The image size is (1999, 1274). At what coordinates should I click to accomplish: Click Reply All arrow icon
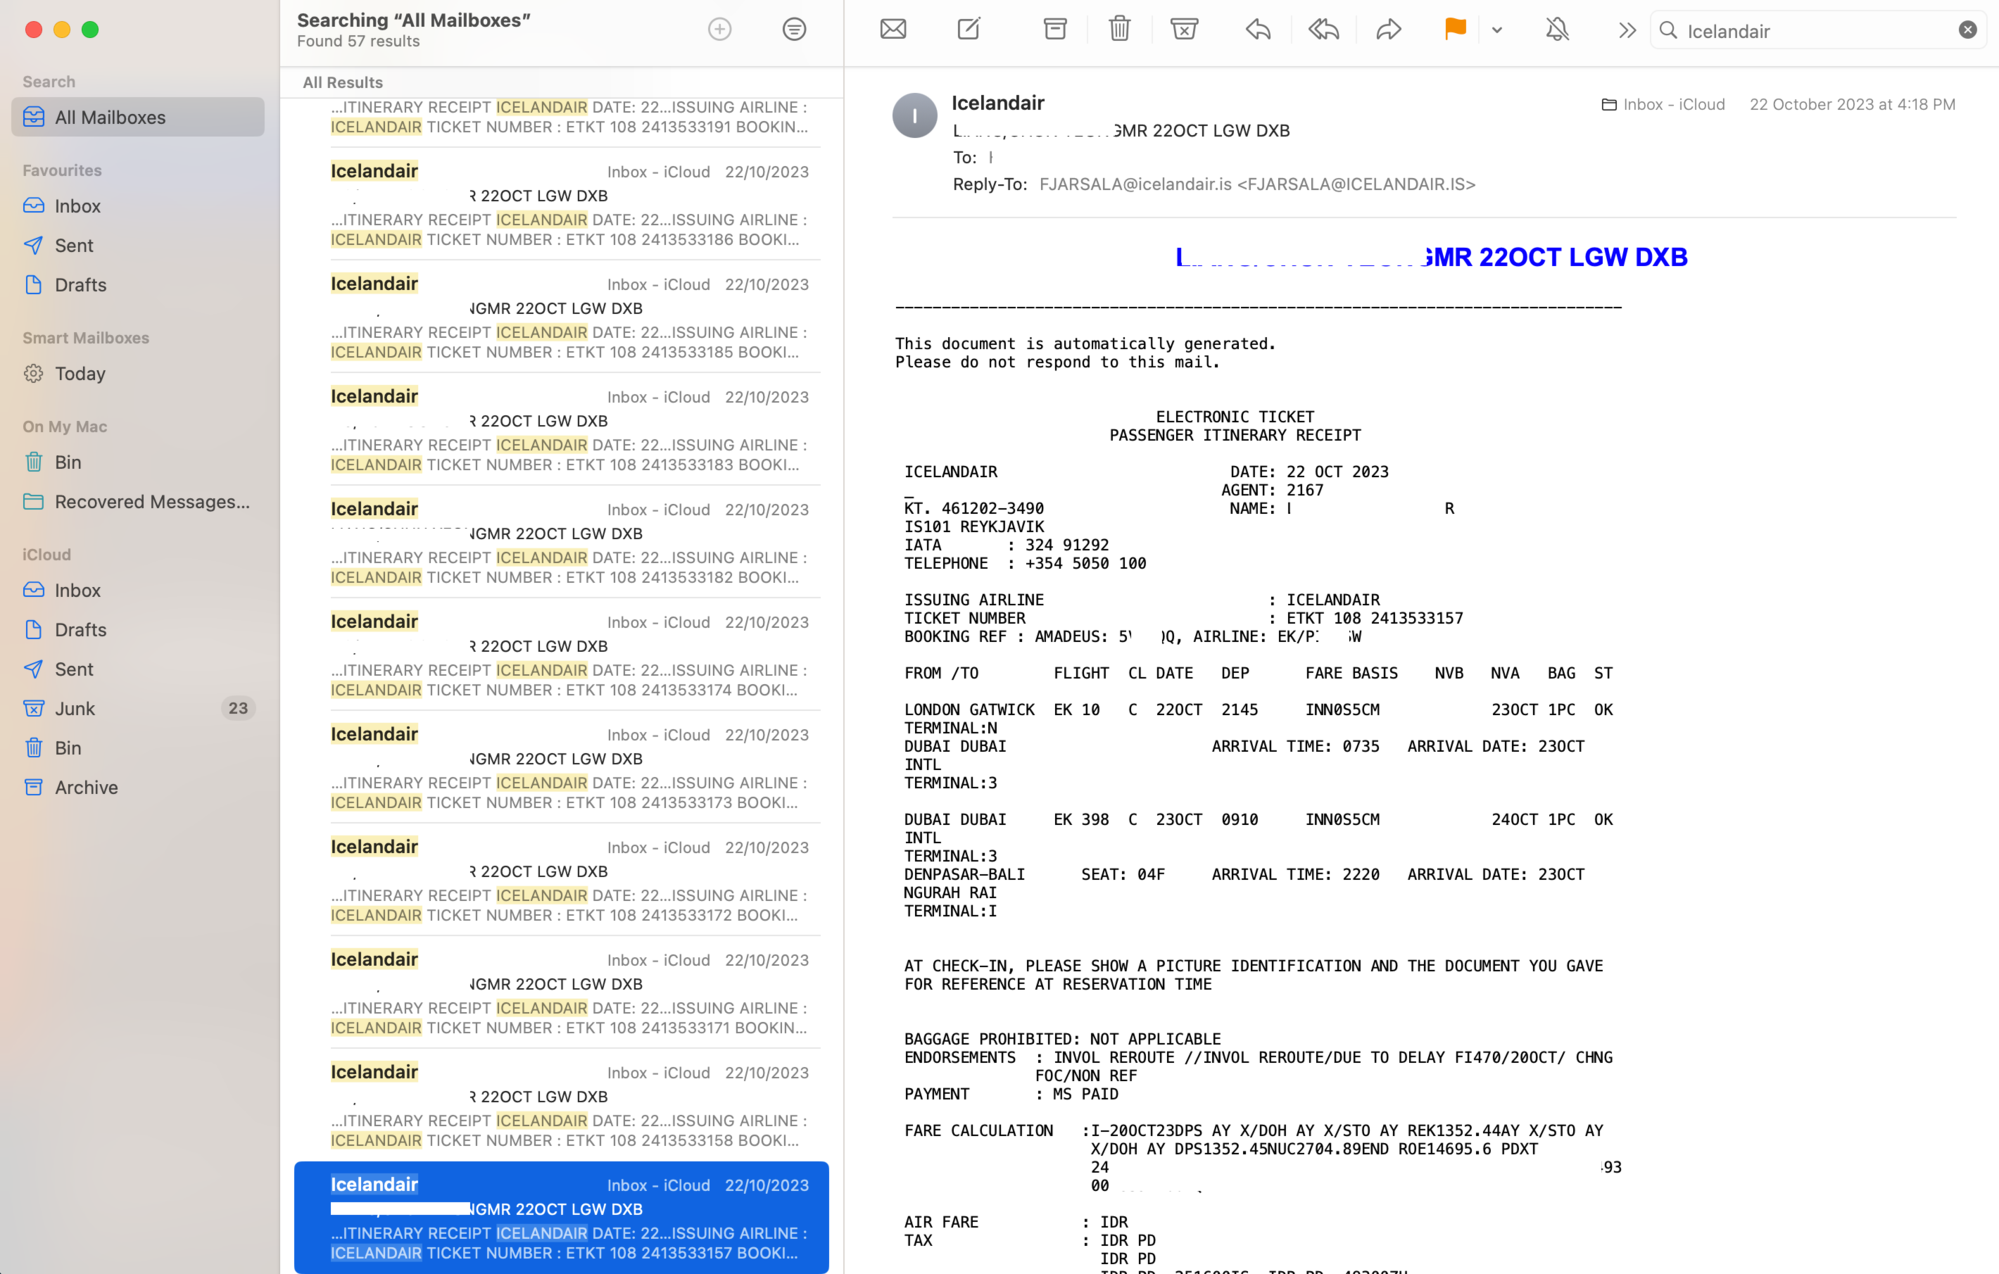tap(1323, 29)
